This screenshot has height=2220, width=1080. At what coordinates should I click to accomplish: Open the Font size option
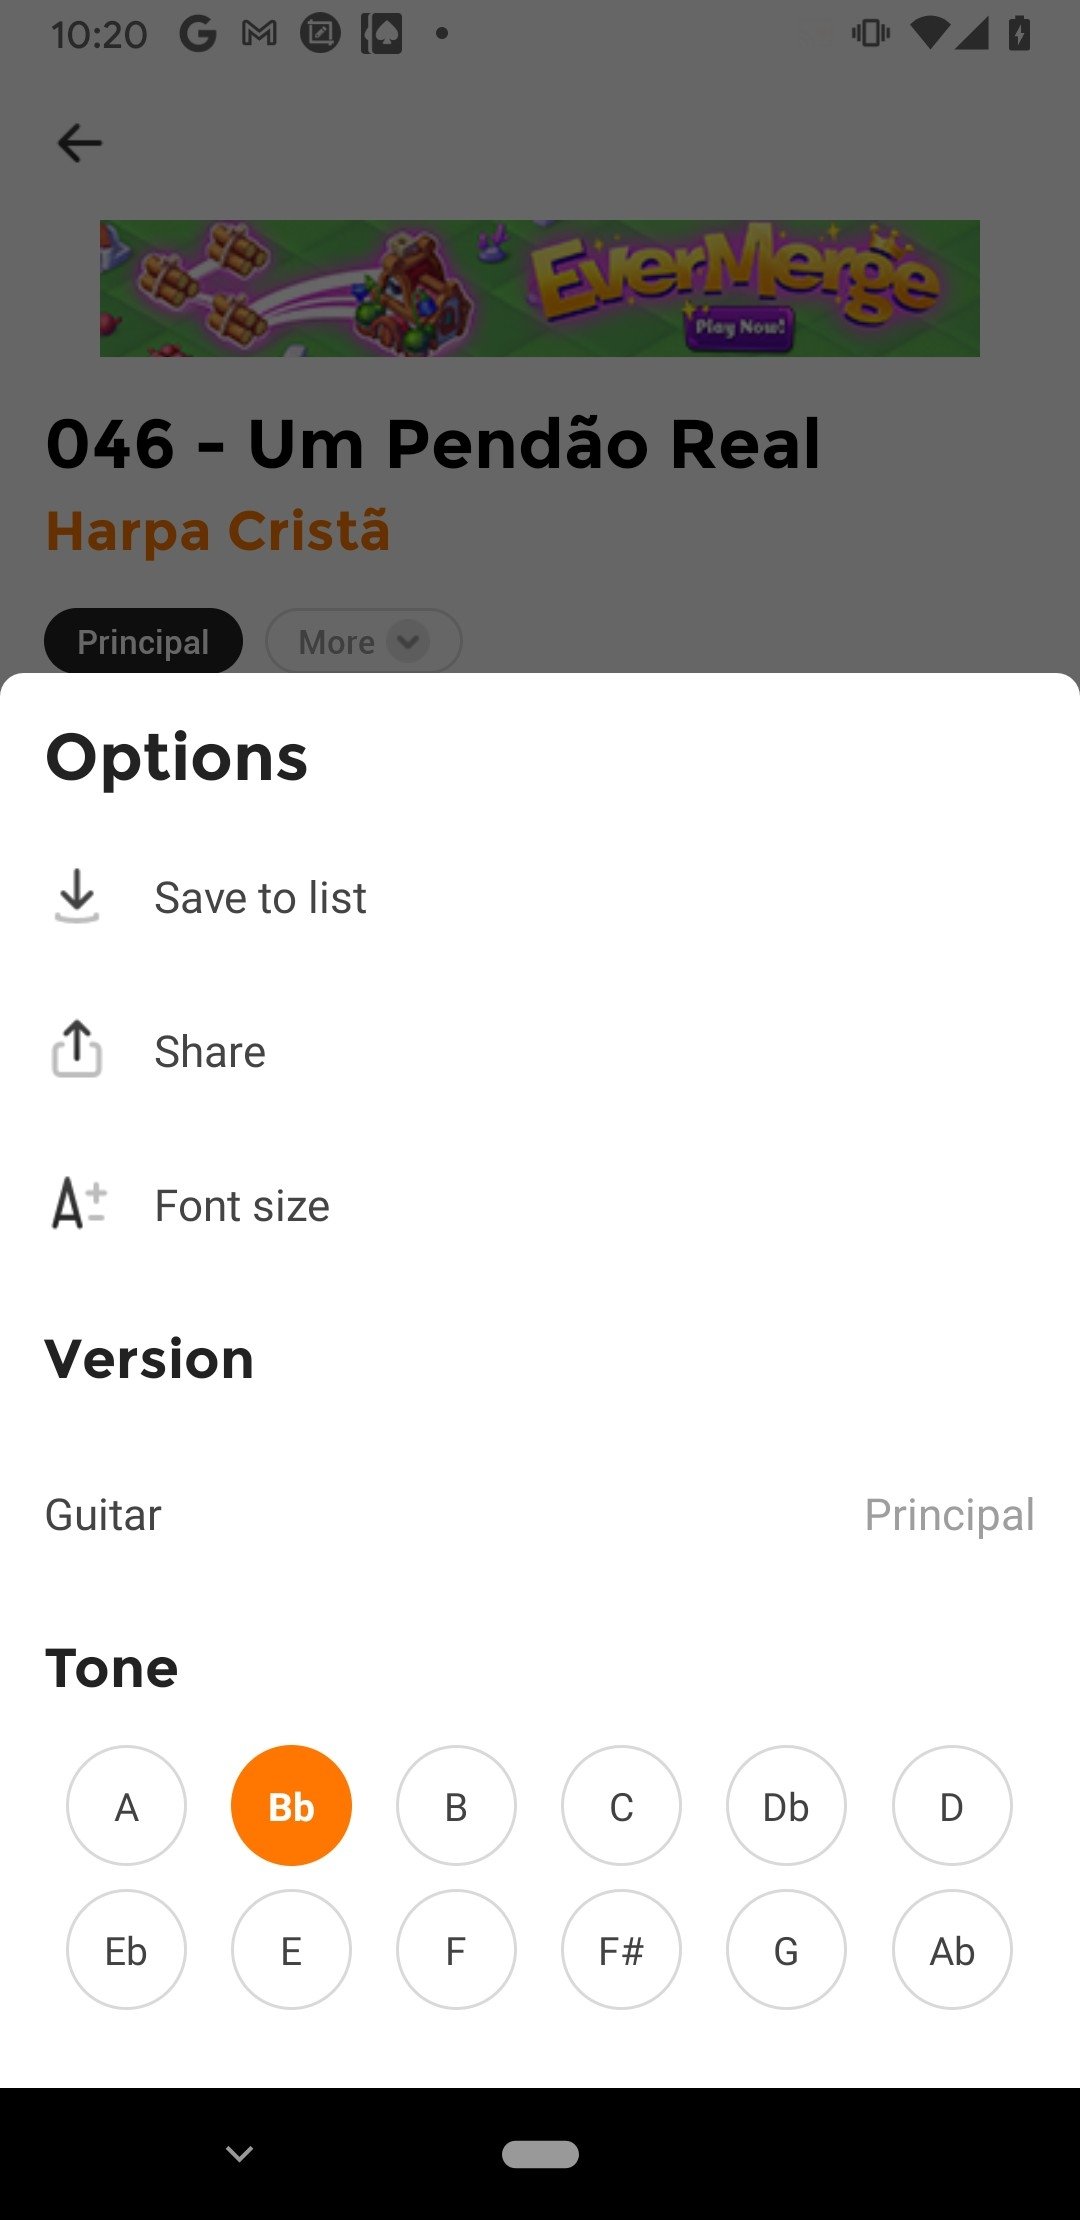coord(242,1206)
